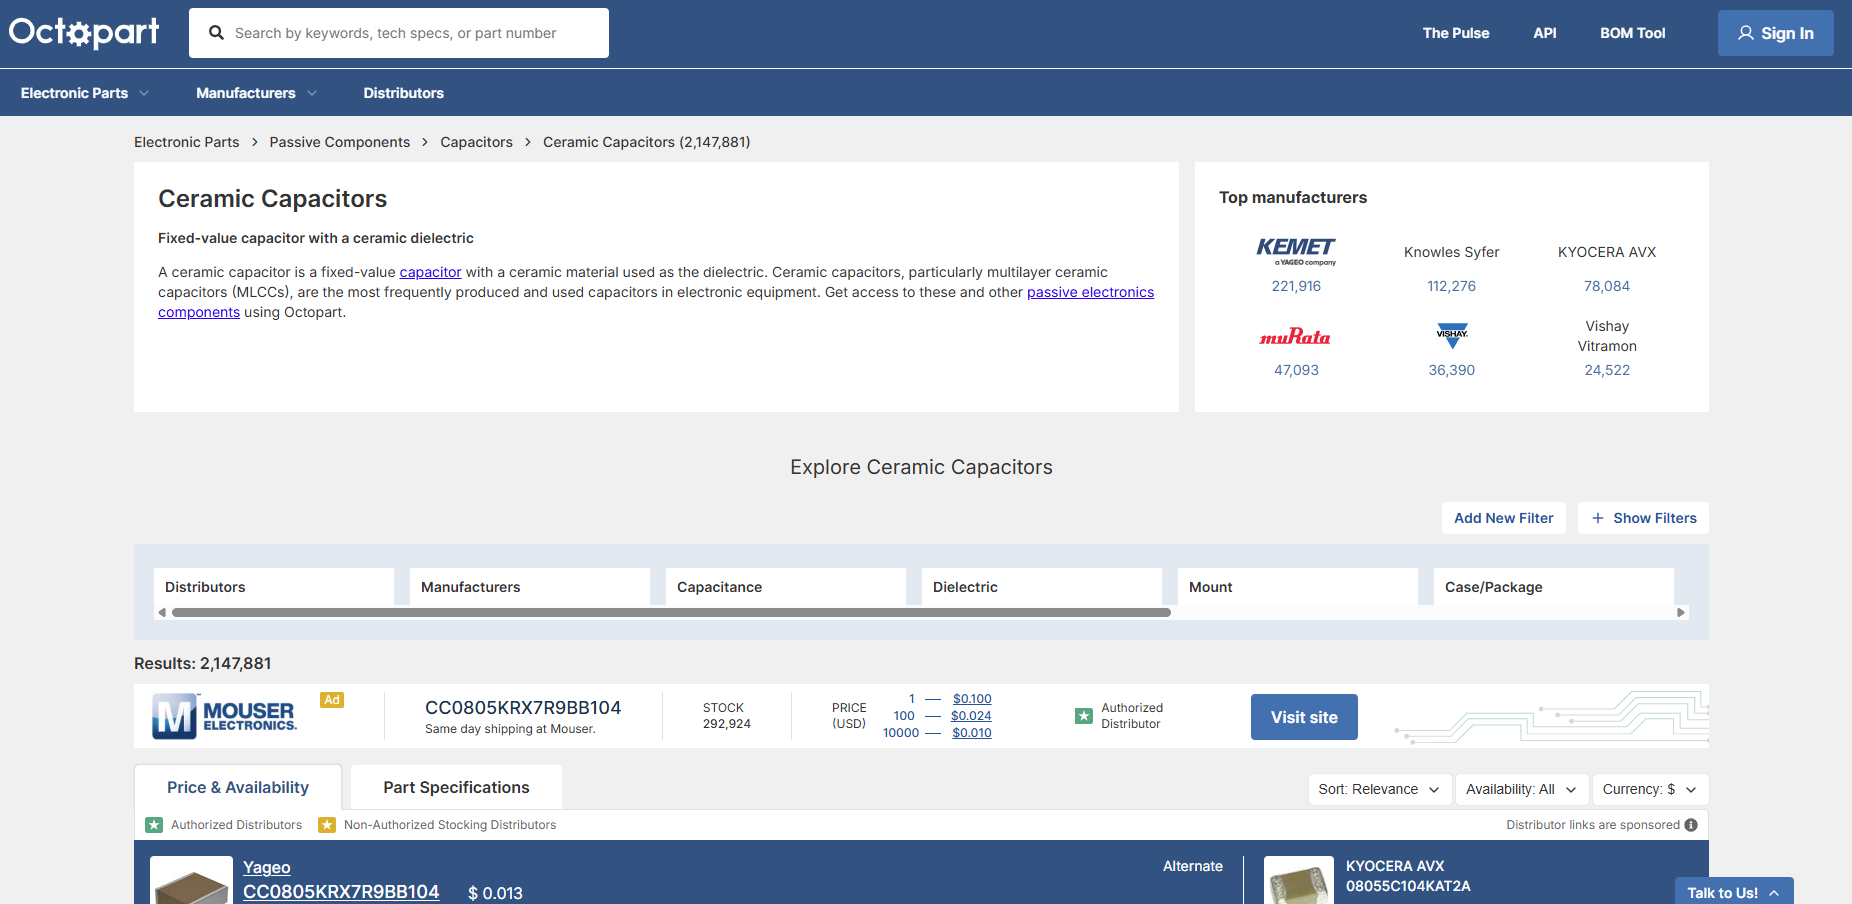This screenshot has height=904, width=1852.
Task: Select the Price & Availability tab
Action: tap(238, 787)
